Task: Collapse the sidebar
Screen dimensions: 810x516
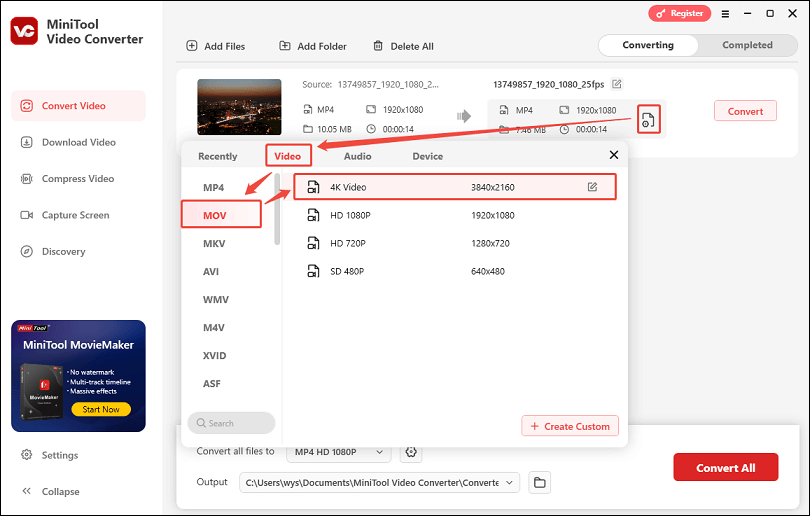Action: [x=51, y=491]
